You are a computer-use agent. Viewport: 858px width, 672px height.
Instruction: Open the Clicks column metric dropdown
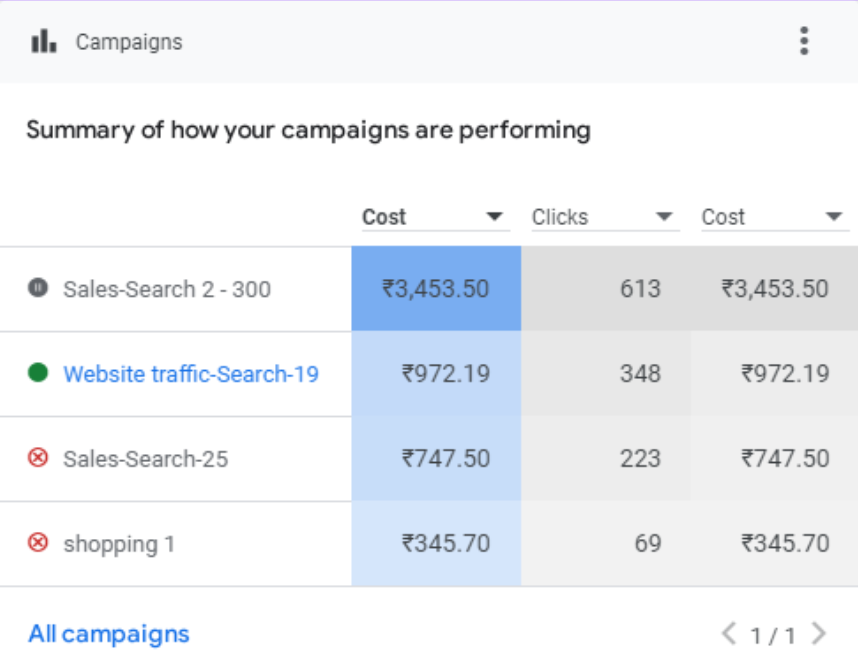(664, 217)
